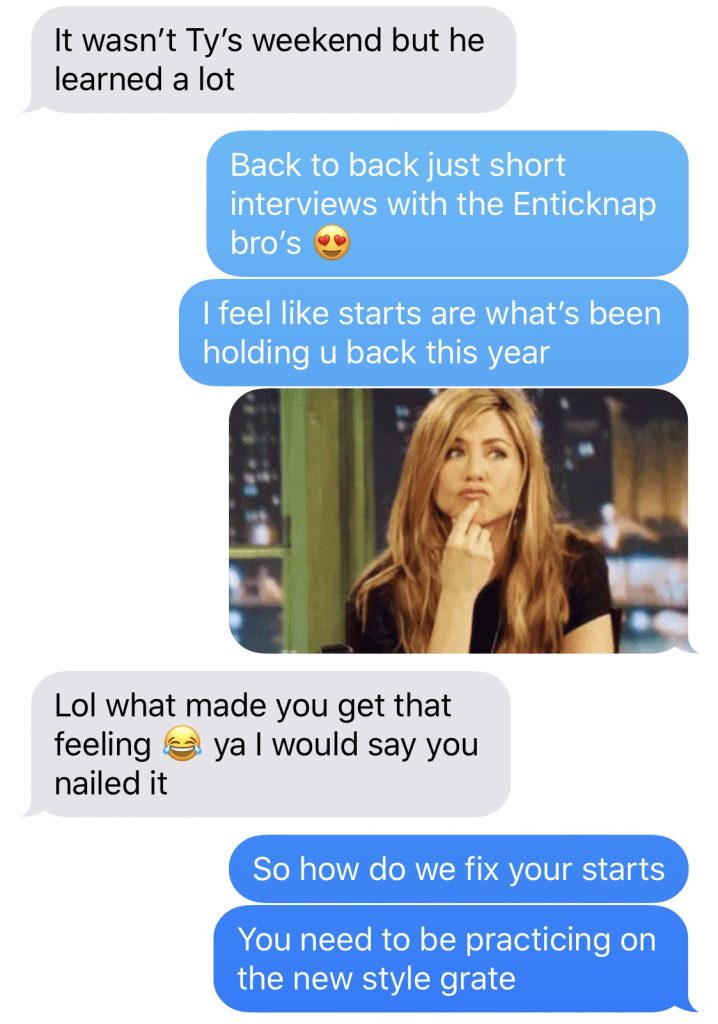Tap the "Lol what made you get that feeling" message
Screen dimensions: 718x1024
click(x=267, y=744)
